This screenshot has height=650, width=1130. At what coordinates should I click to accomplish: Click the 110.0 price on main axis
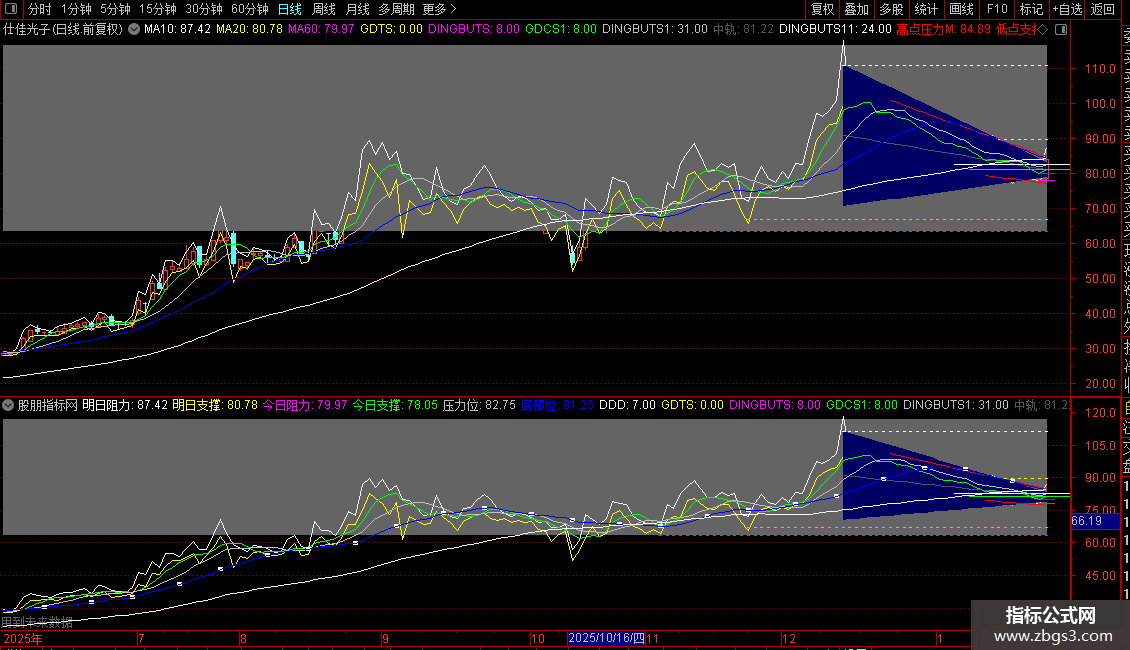1100,68
